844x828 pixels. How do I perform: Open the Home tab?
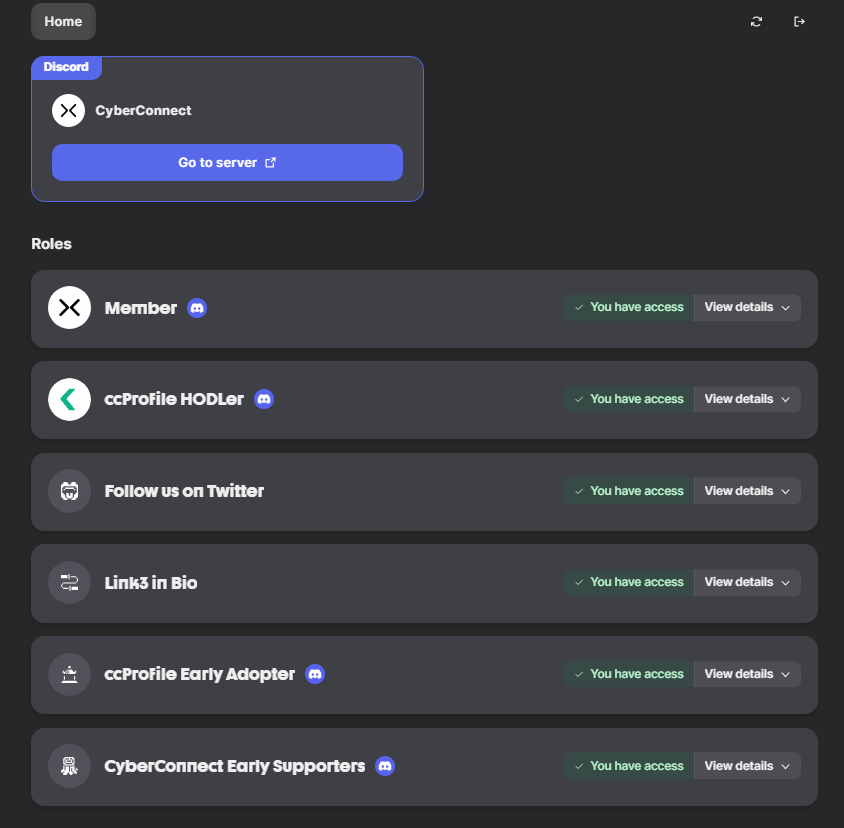click(x=63, y=21)
